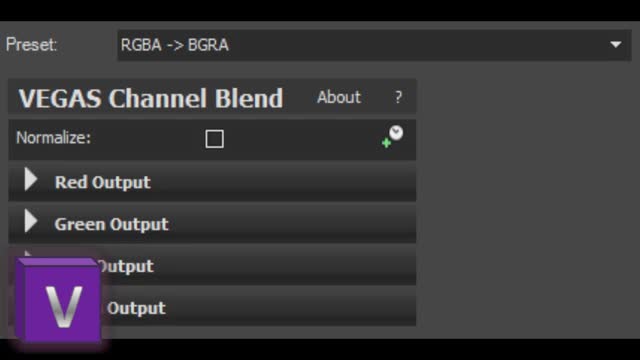Enable the Normalize checkbox
This screenshot has height=360, width=640.
(214, 139)
